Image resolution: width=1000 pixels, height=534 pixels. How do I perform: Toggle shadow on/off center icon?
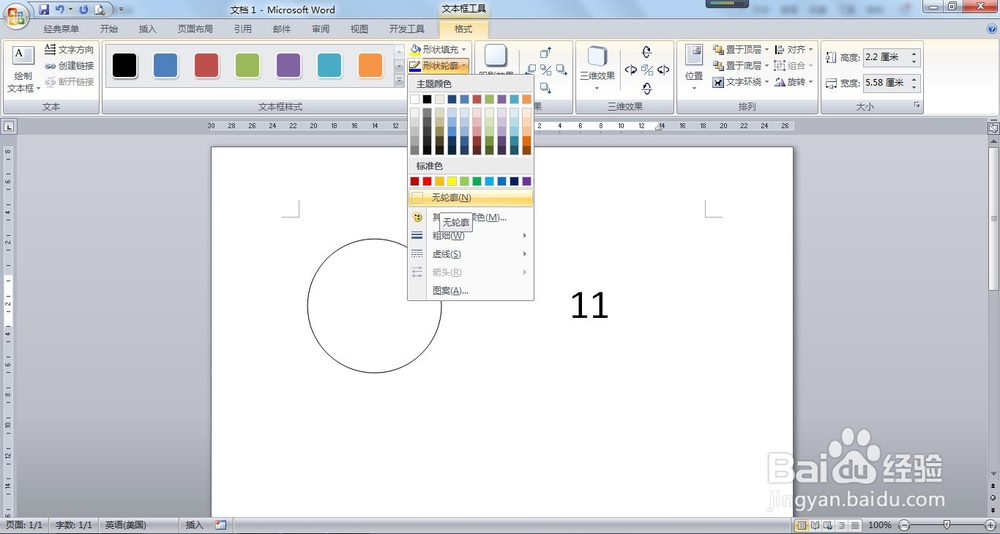[x=546, y=70]
